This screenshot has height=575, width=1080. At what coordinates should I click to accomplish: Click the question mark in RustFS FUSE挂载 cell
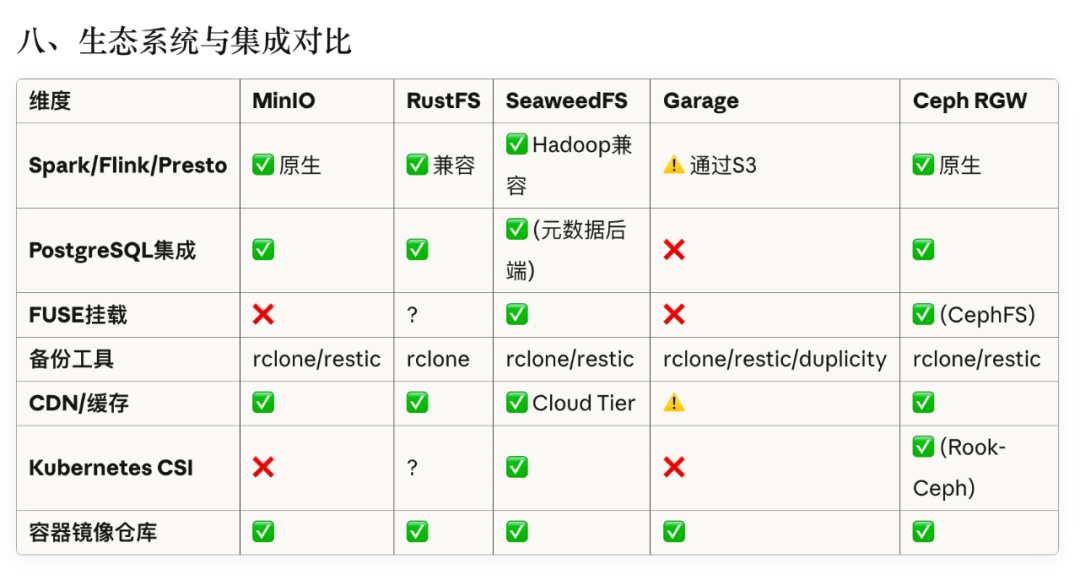tap(412, 315)
